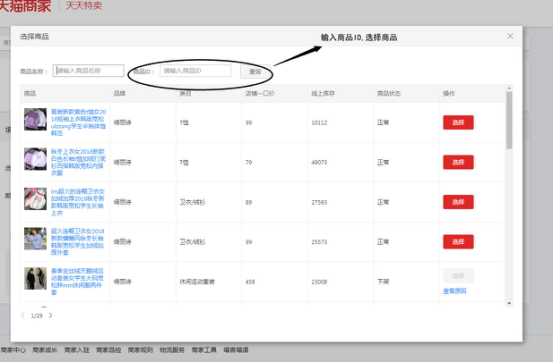553x363 pixels.
Task: Click scrollbar up arrow in product list
Action: (x=509, y=88)
